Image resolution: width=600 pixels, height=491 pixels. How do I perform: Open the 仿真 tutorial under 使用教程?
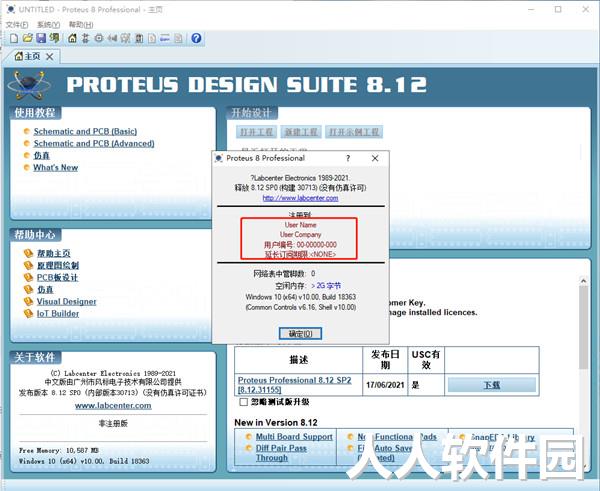click(x=41, y=155)
